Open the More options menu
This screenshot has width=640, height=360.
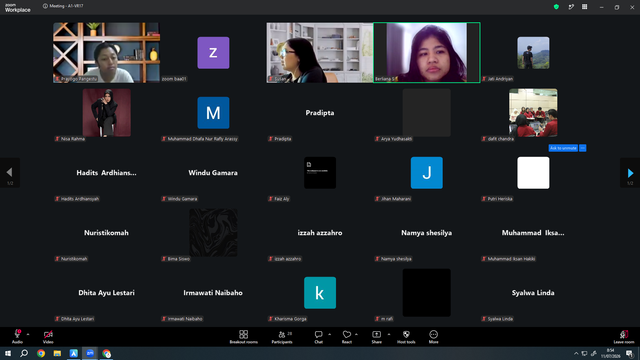[433, 337]
